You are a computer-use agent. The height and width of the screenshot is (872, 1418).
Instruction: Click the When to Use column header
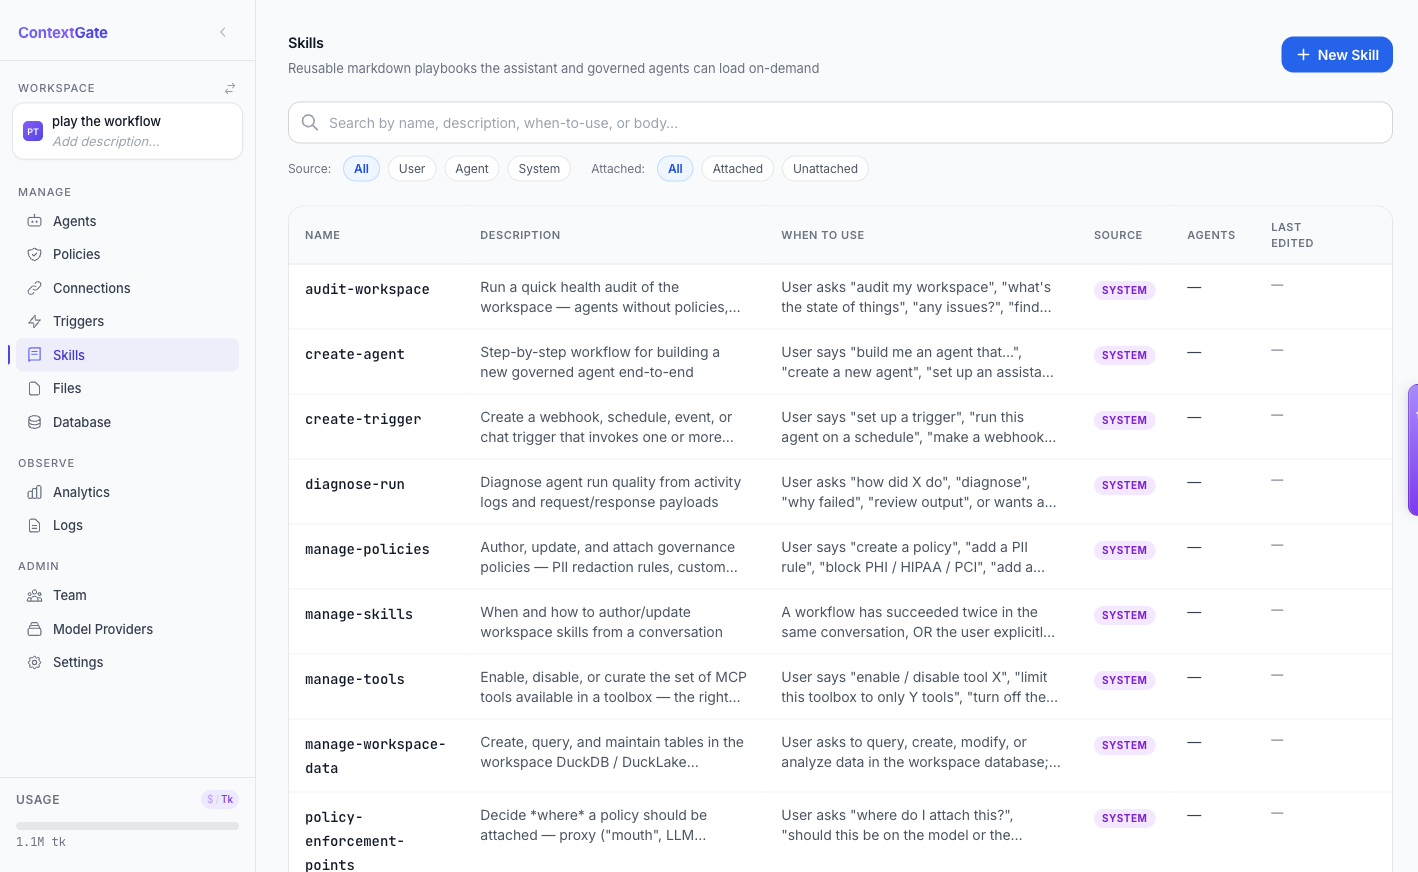click(822, 235)
